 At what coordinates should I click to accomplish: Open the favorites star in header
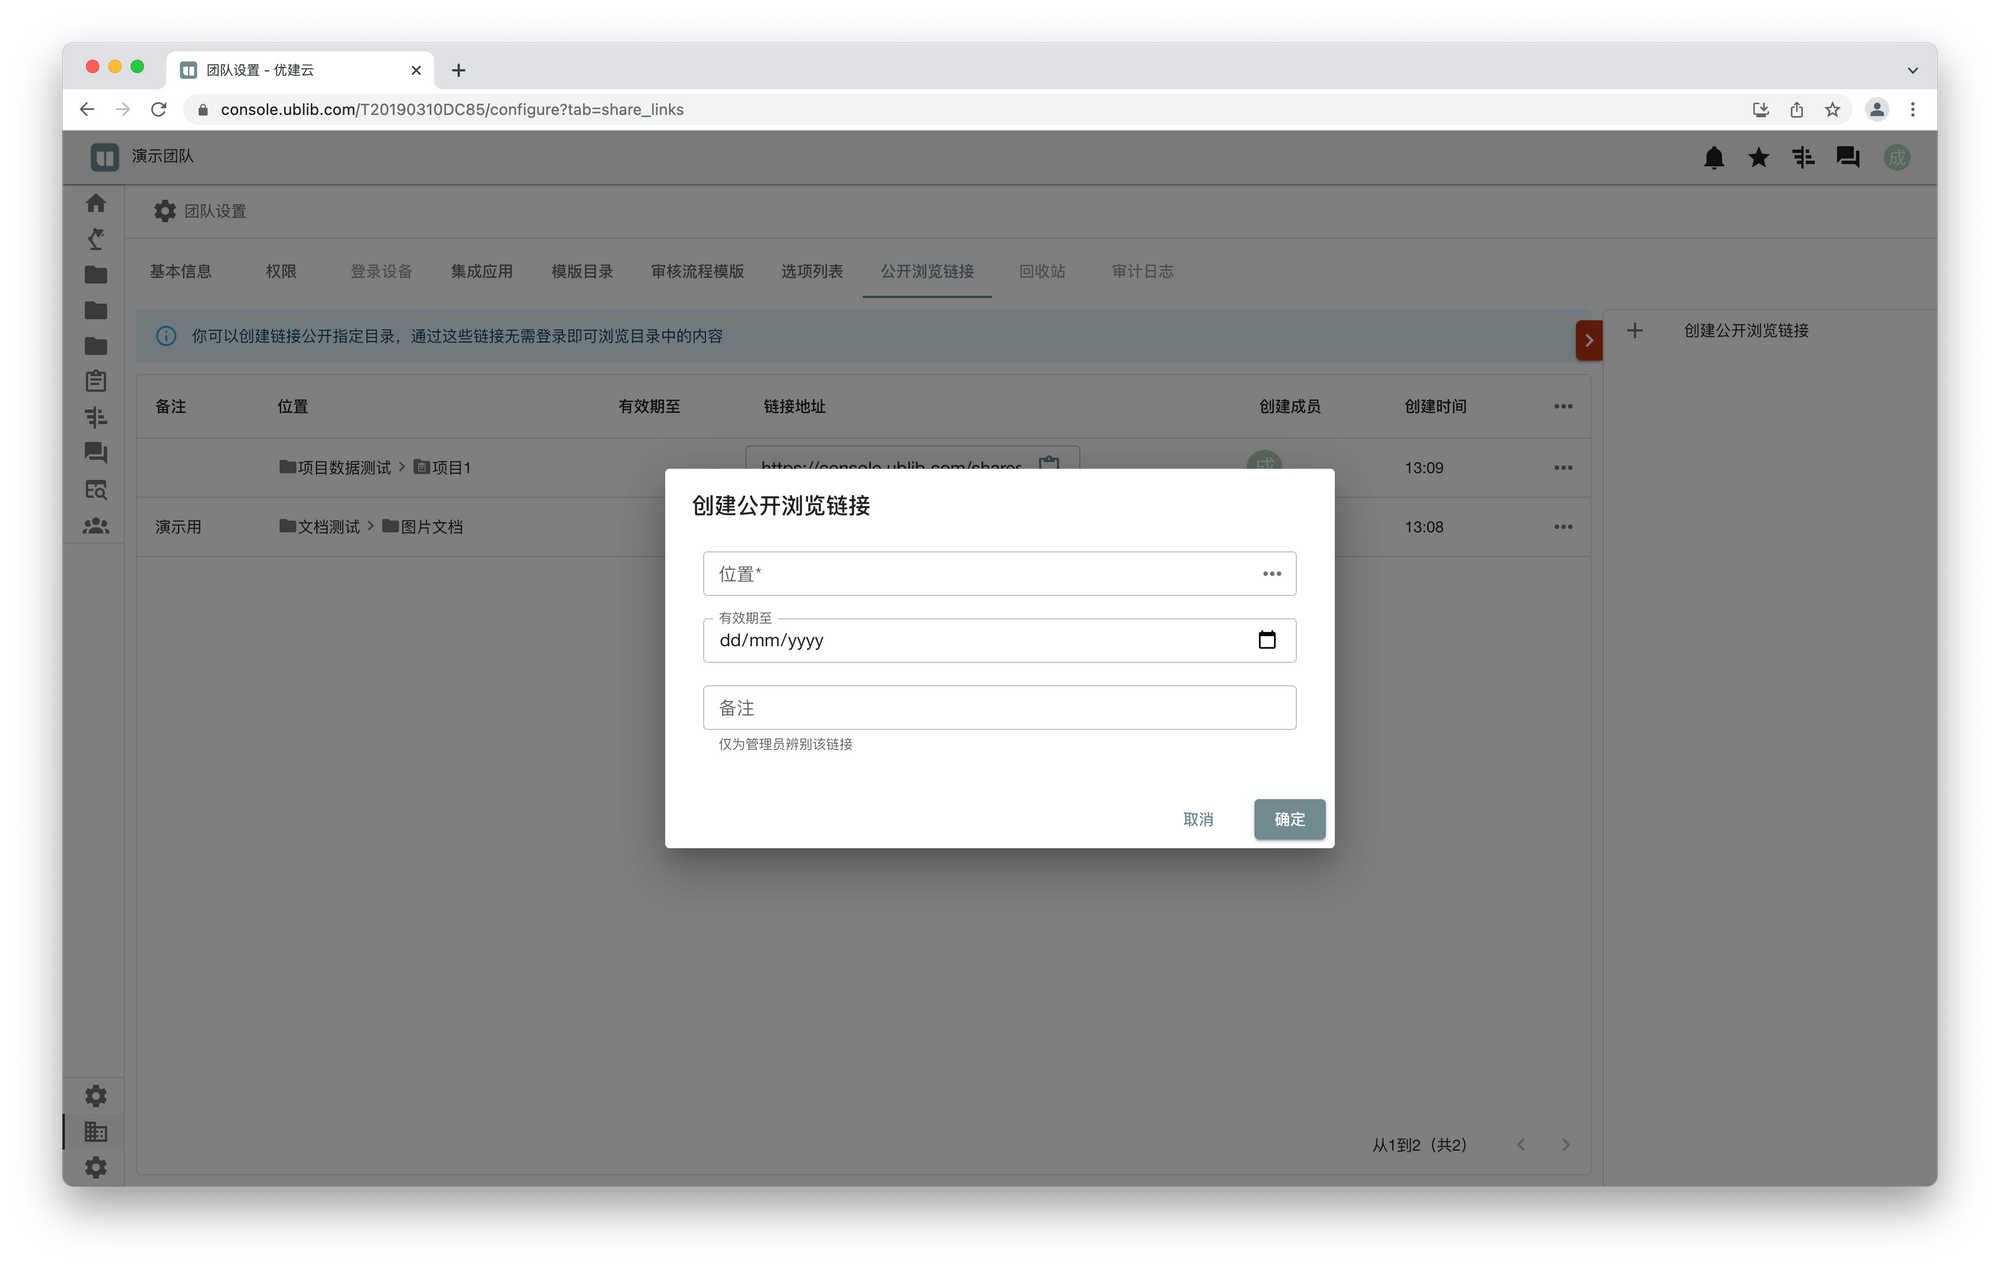[1758, 158]
